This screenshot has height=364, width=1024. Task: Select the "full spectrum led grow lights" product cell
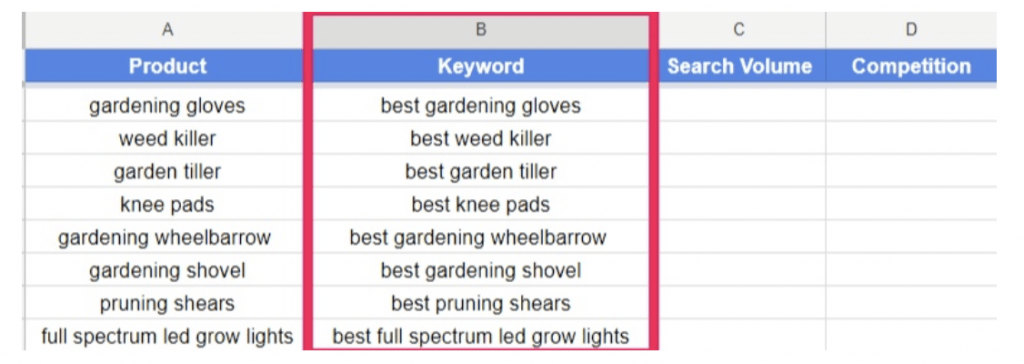(167, 336)
